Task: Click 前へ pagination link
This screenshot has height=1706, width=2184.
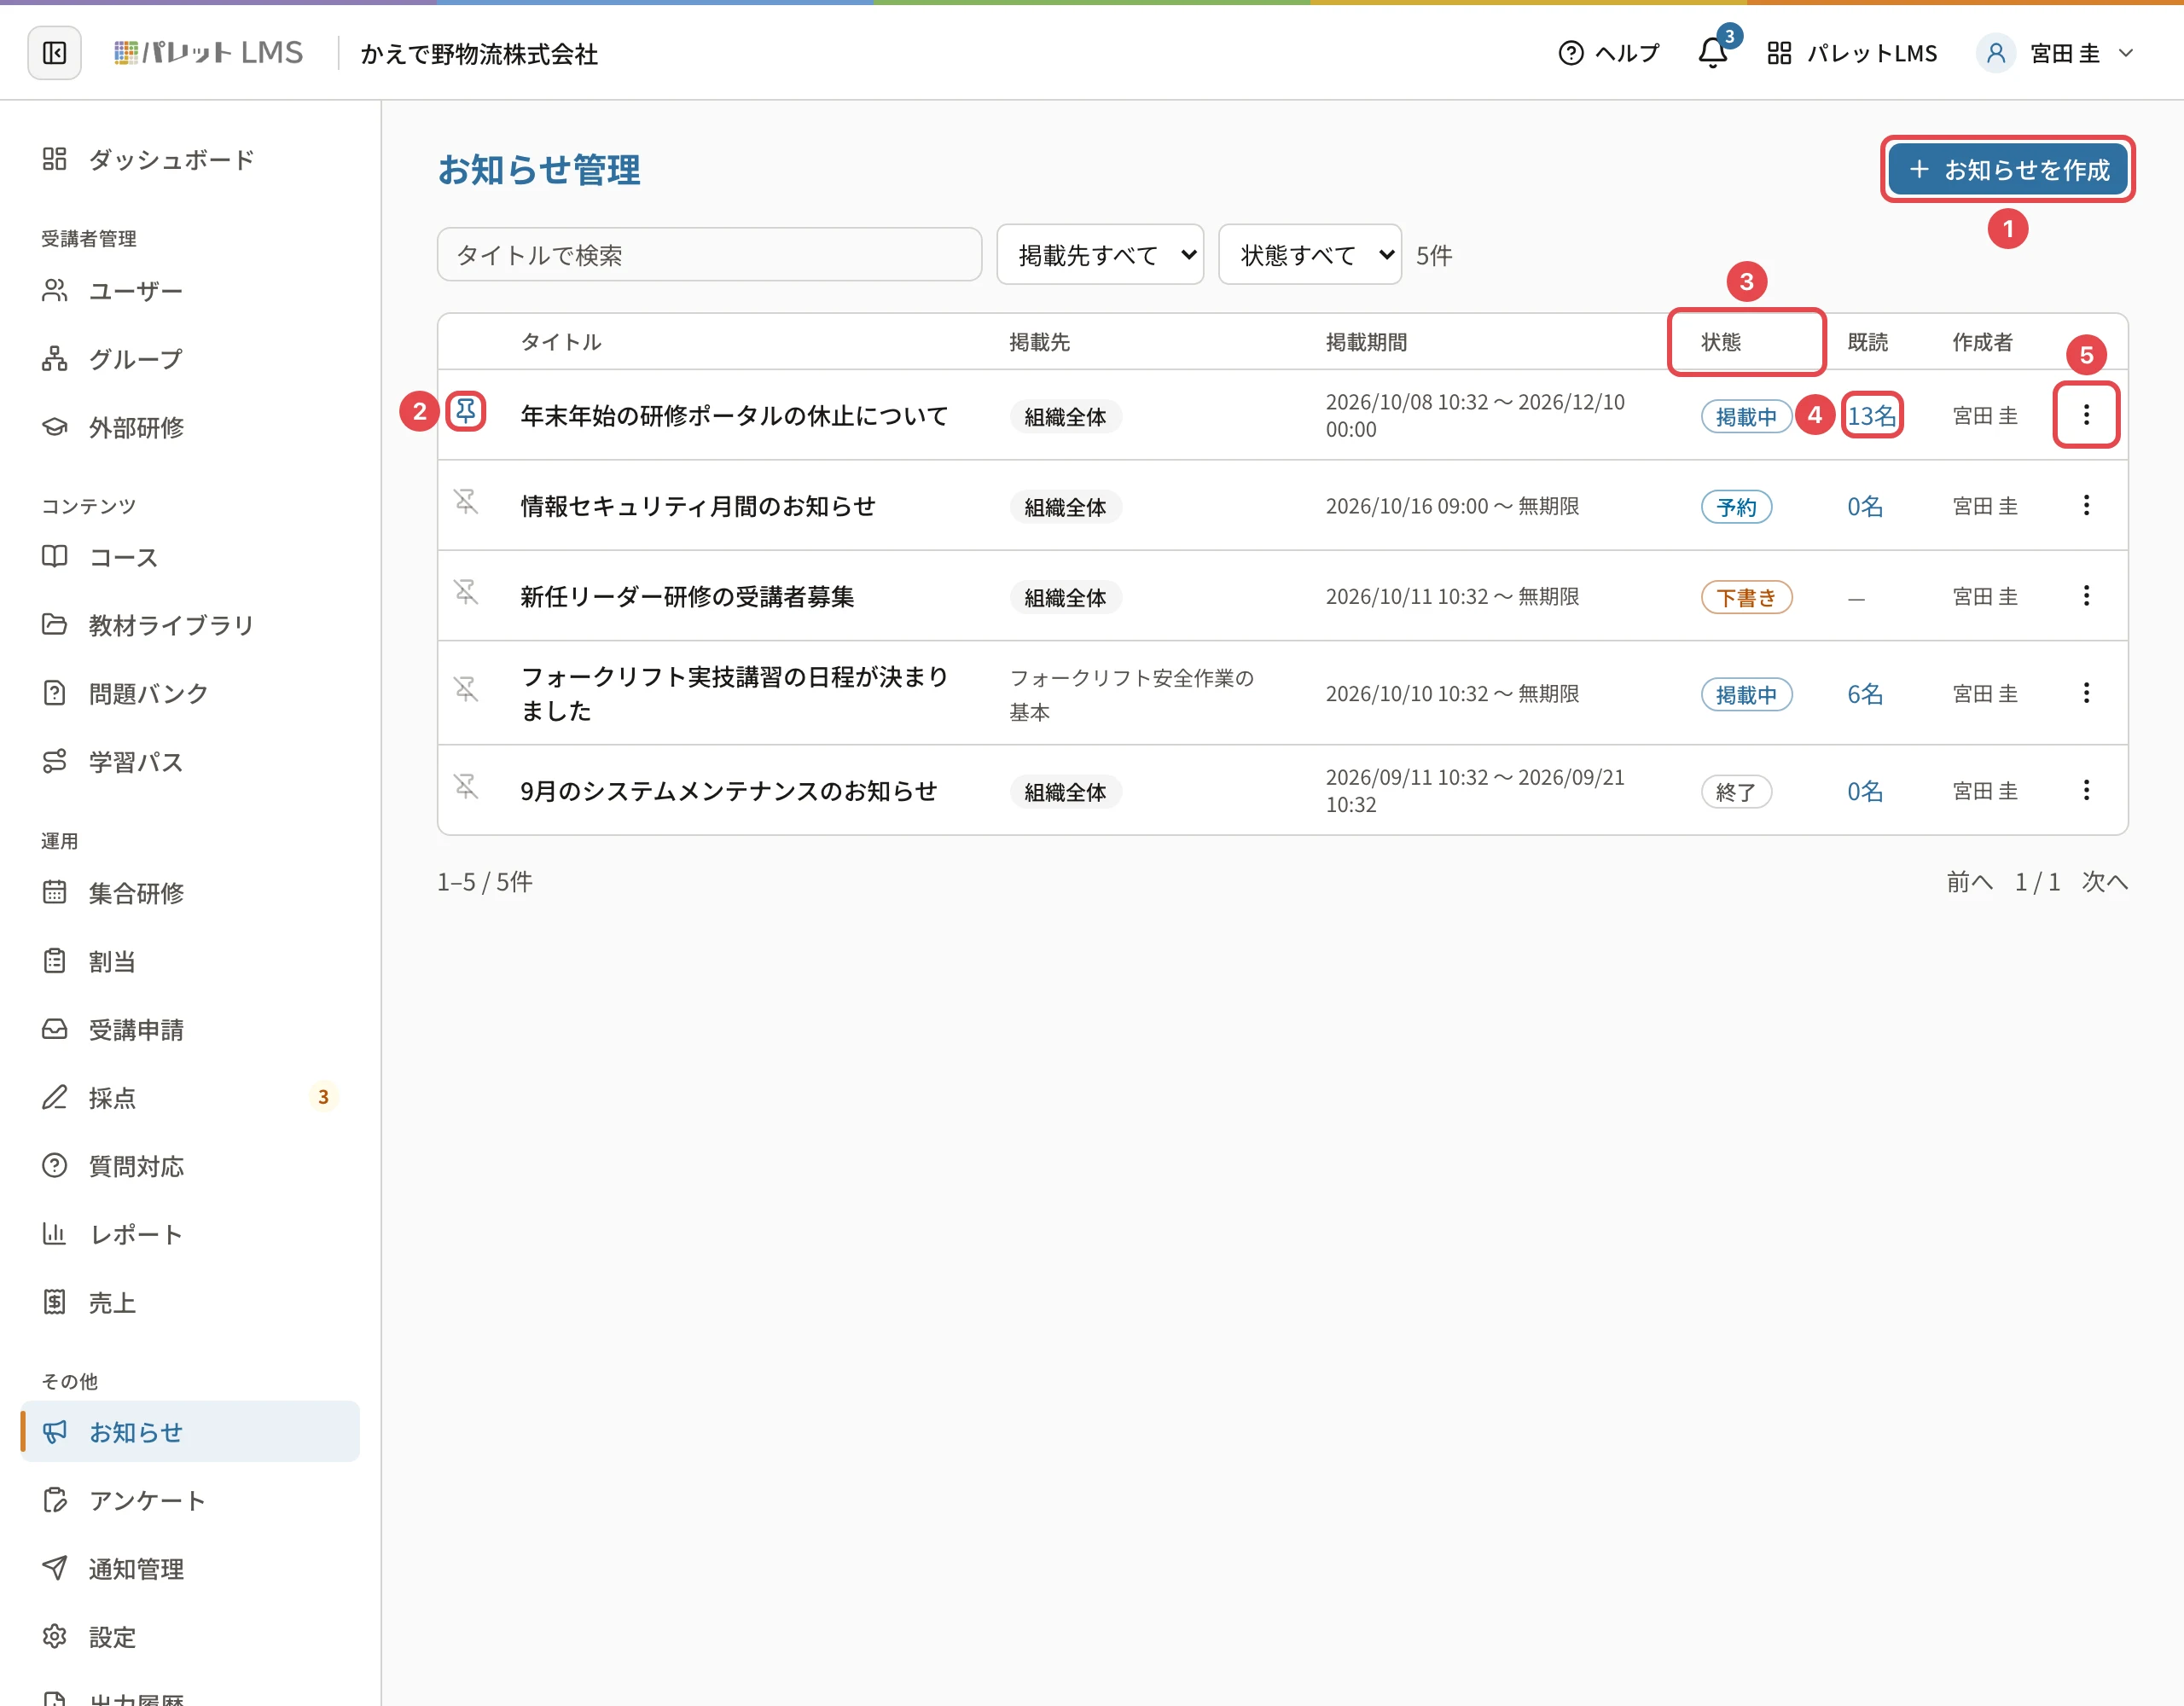Action: 1969,882
